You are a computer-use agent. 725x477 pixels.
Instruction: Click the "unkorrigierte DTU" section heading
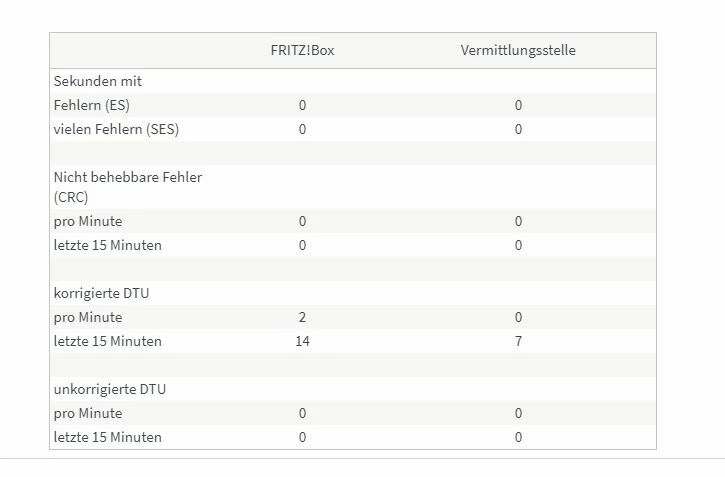tap(108, 389)
